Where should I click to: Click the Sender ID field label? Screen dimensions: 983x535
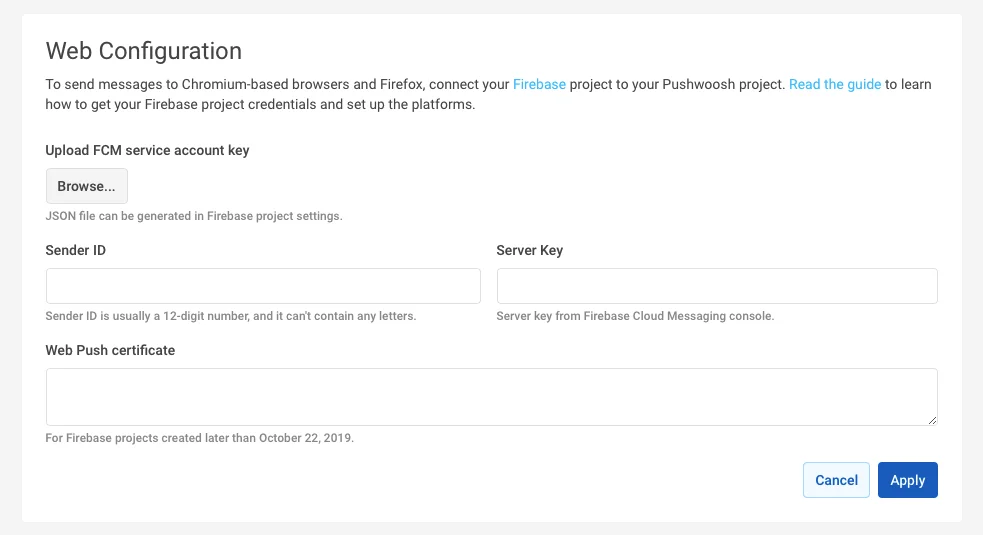(x=76, y=250)
